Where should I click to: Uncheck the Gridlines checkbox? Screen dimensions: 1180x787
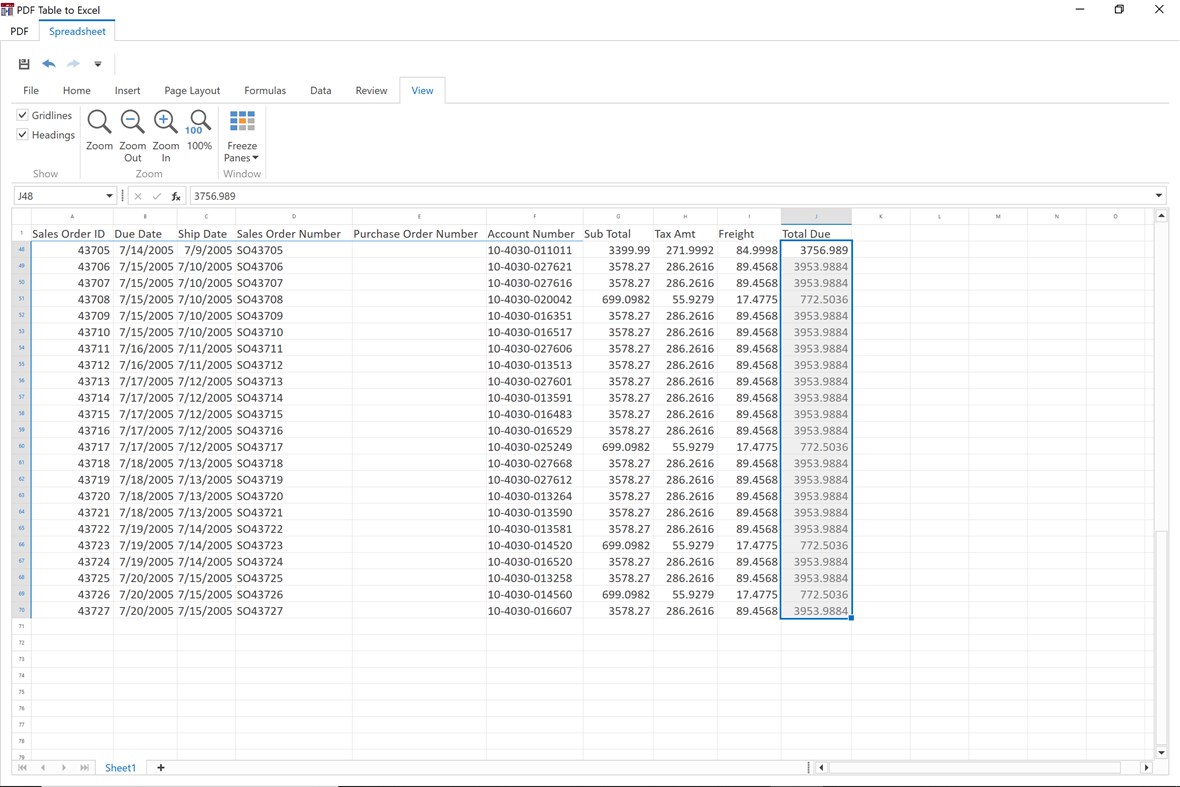point(23,115)
